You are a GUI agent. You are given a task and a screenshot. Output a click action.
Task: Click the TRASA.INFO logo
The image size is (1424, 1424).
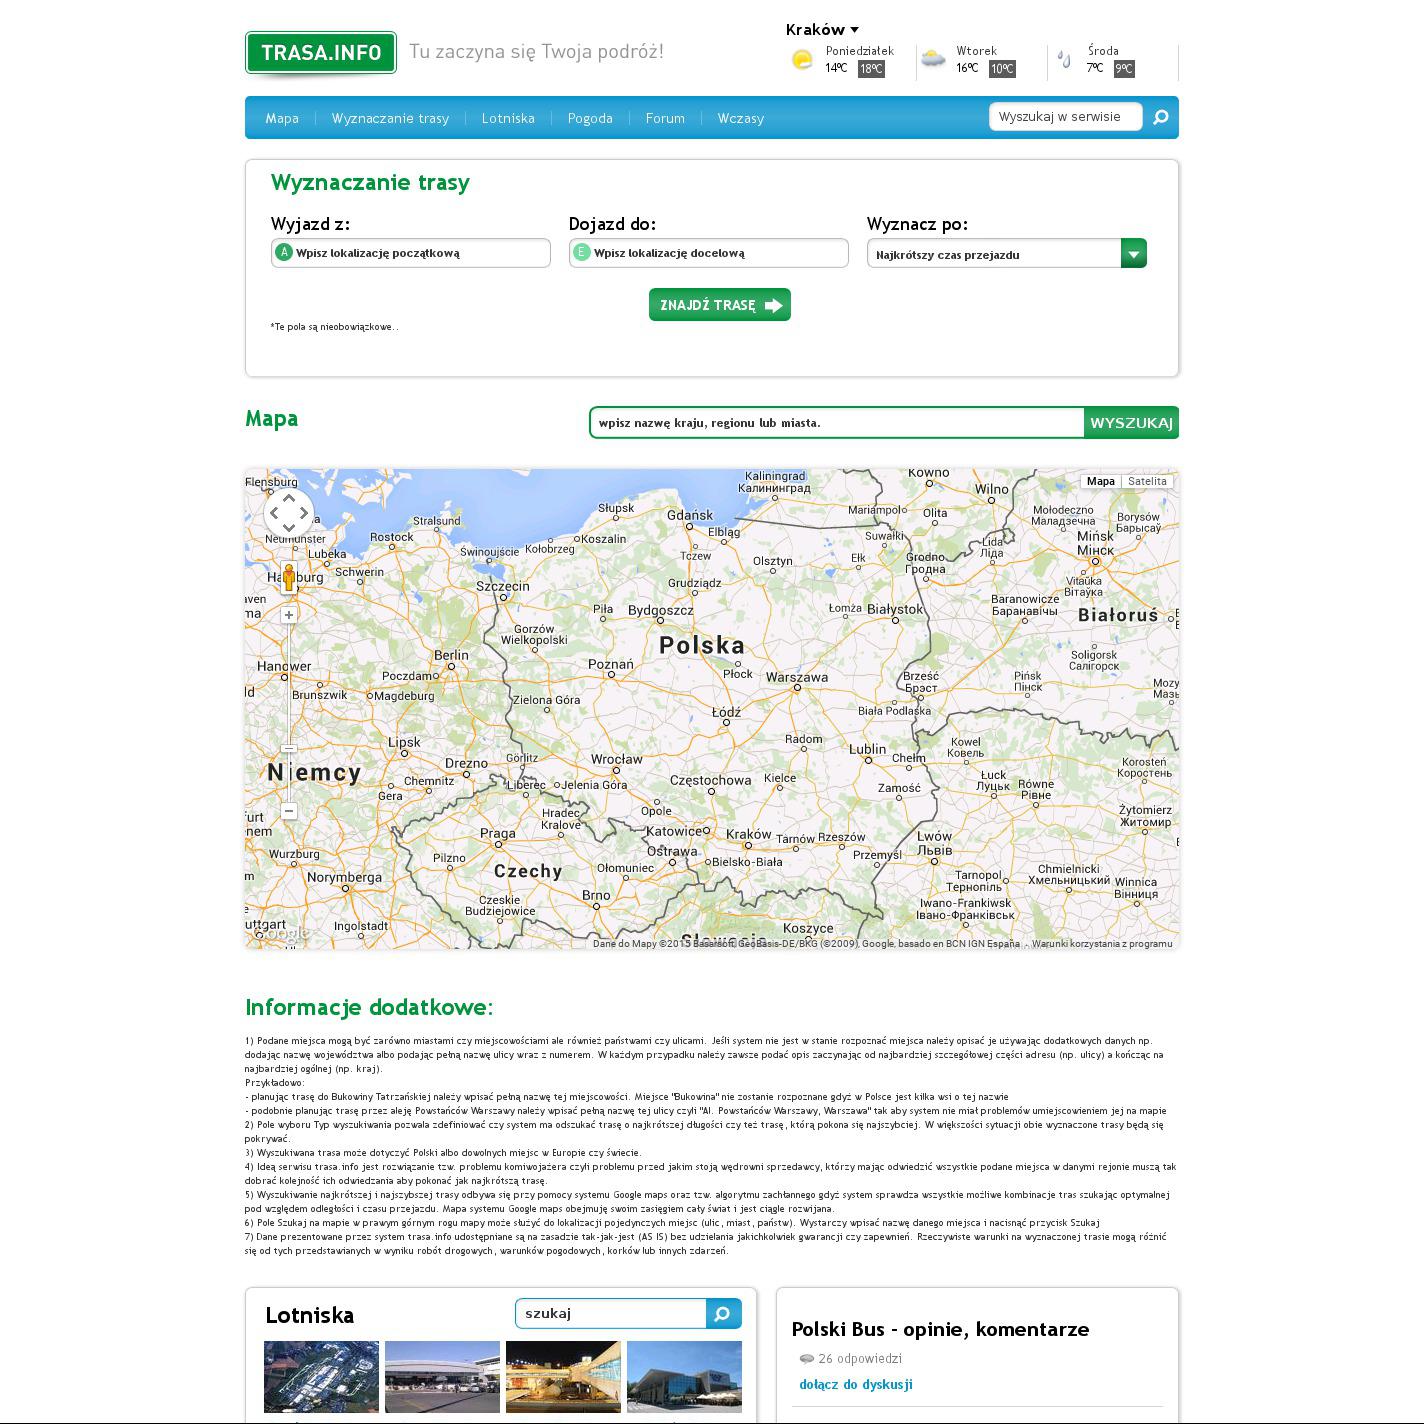pyautogui.click(x=321, y=53)
